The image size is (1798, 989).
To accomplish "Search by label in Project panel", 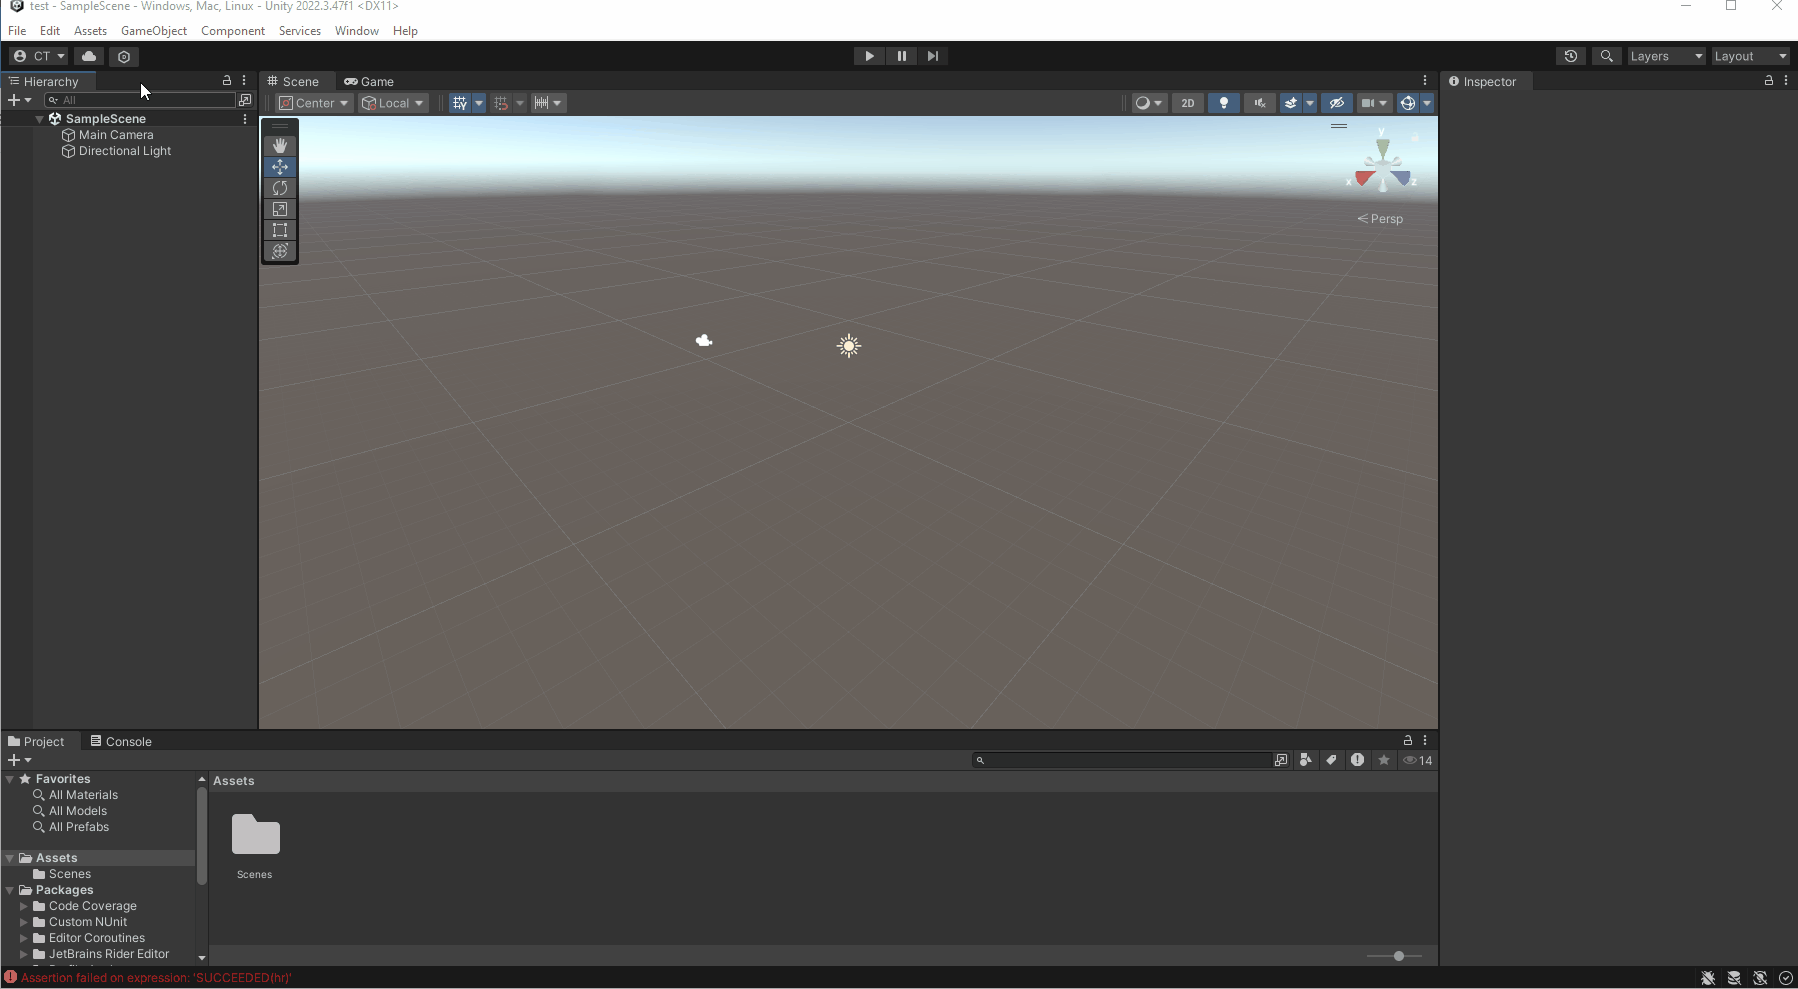I will click(1332, 760).
